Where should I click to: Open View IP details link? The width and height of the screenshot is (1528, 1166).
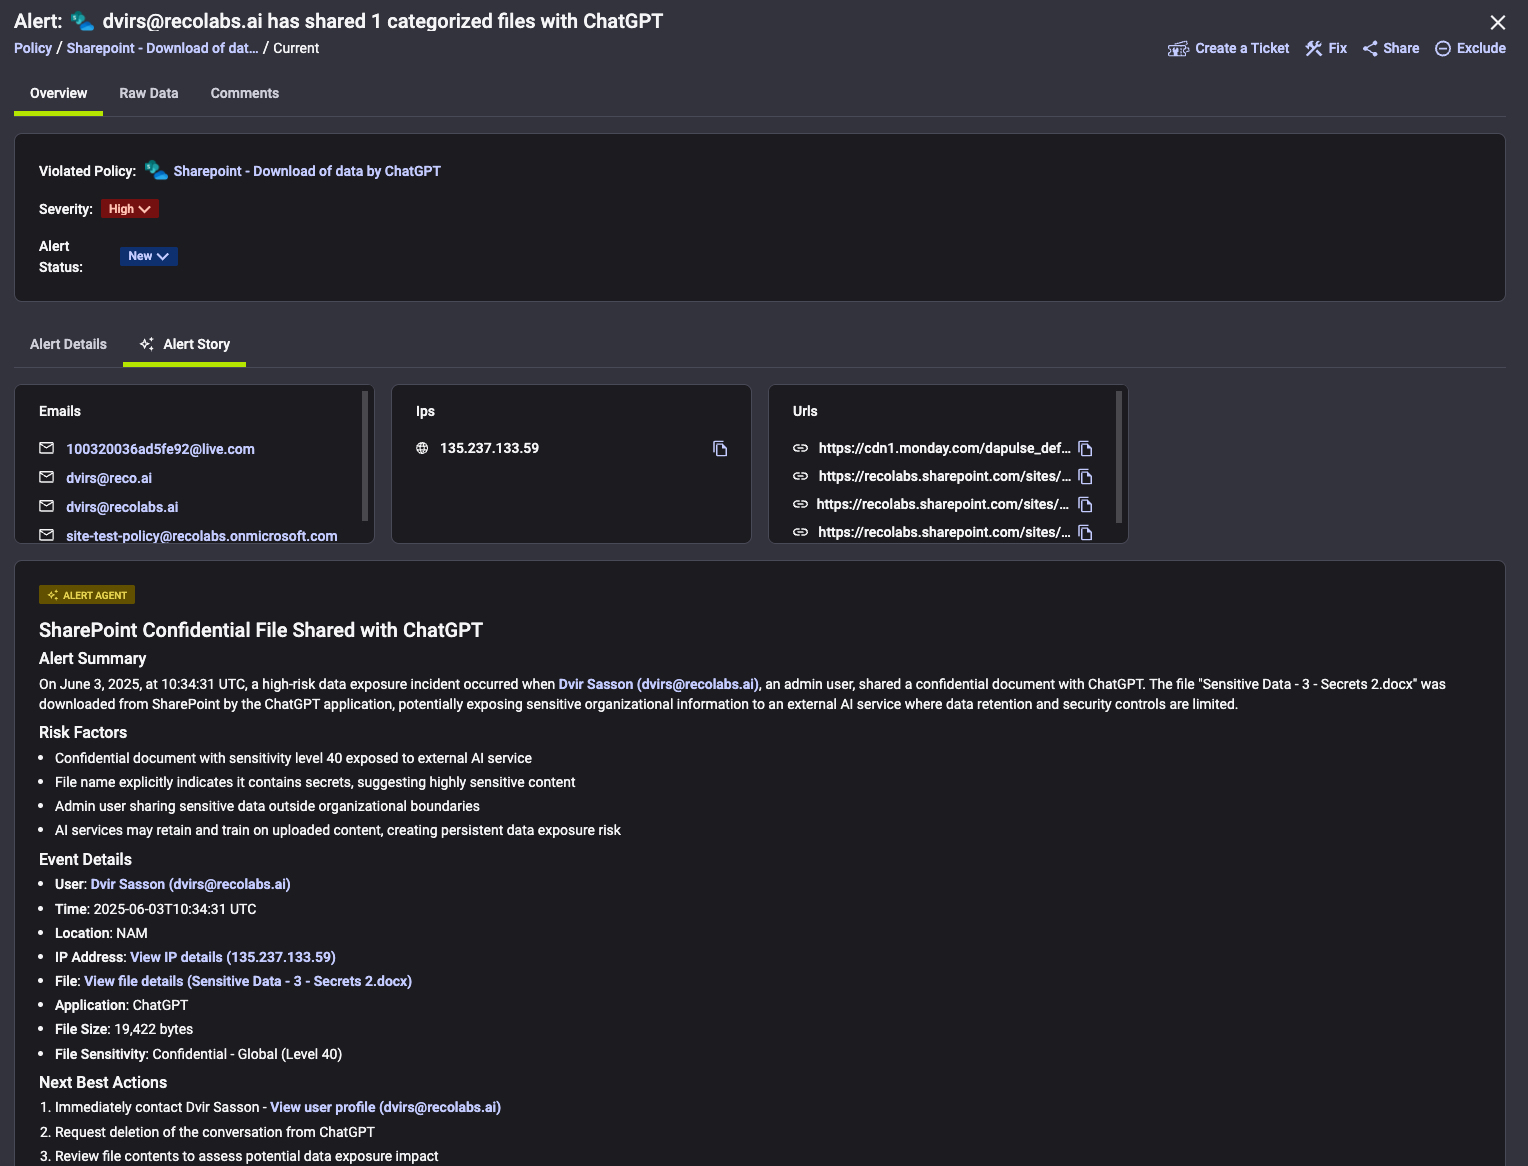tap(233, 957)
